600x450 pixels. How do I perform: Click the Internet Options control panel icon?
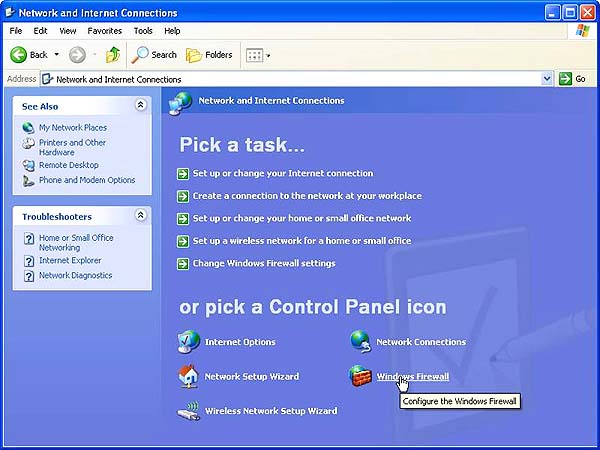click(189, 341)
